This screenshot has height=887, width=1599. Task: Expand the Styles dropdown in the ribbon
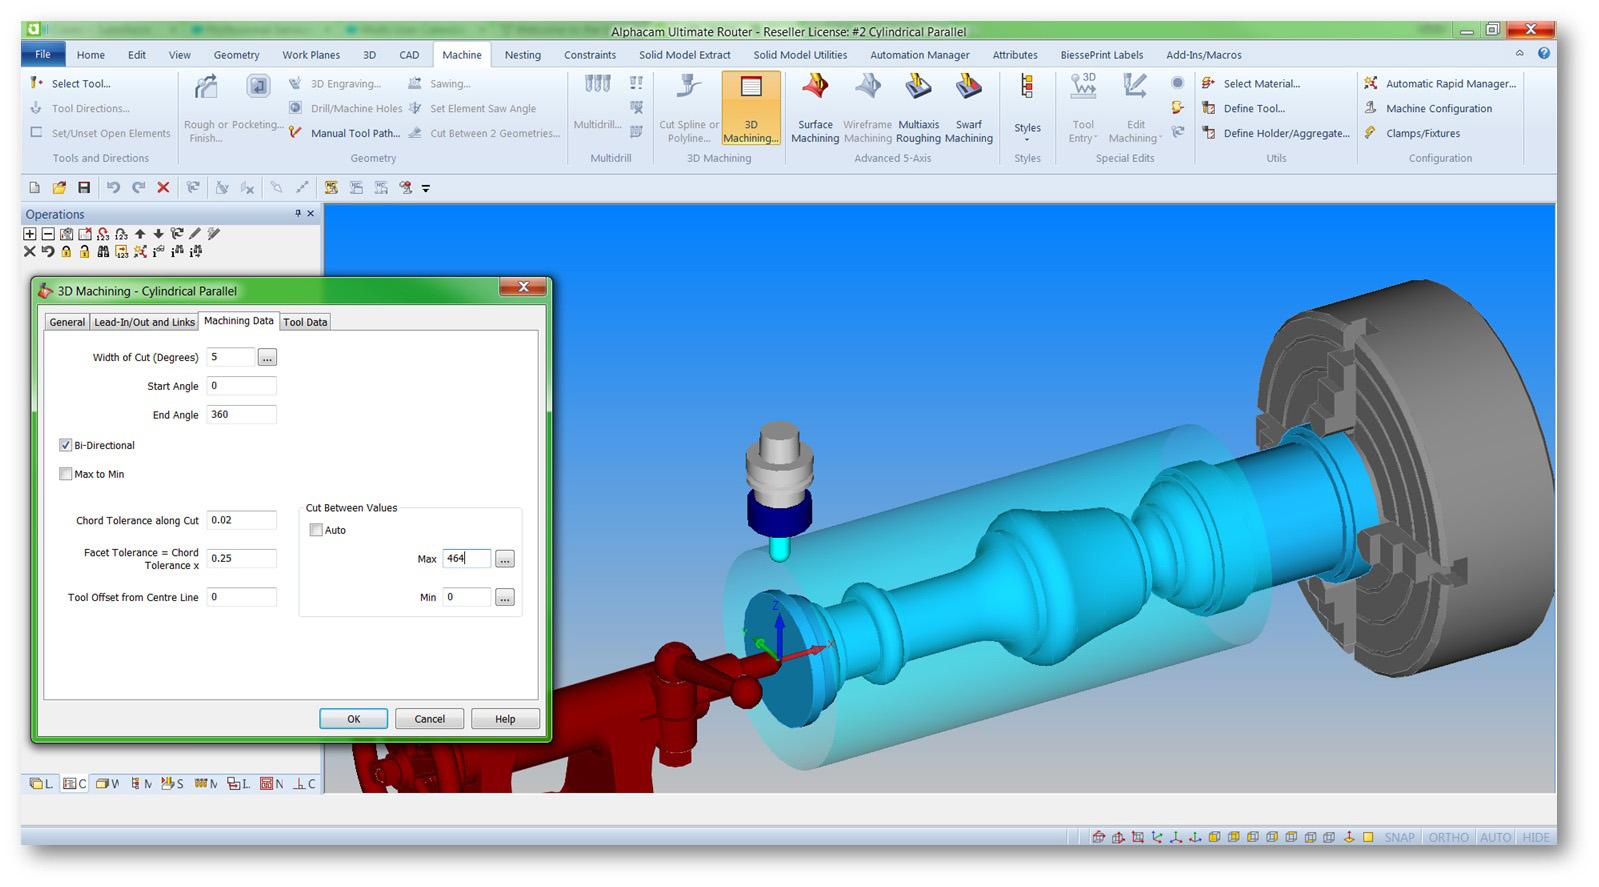(1027, 108)
